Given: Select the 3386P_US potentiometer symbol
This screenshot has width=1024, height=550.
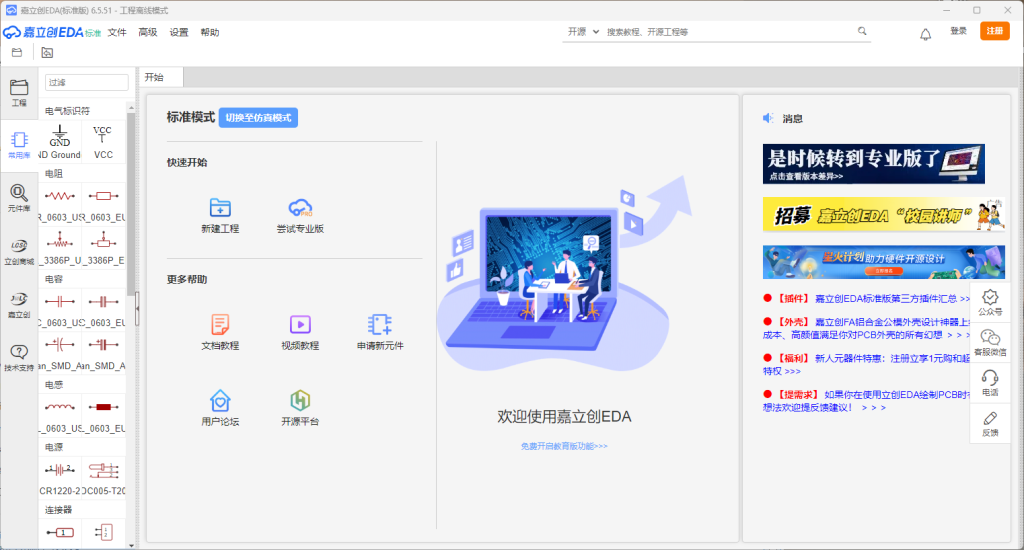Looking at the screenshot, I should click(x=59, y=248).
